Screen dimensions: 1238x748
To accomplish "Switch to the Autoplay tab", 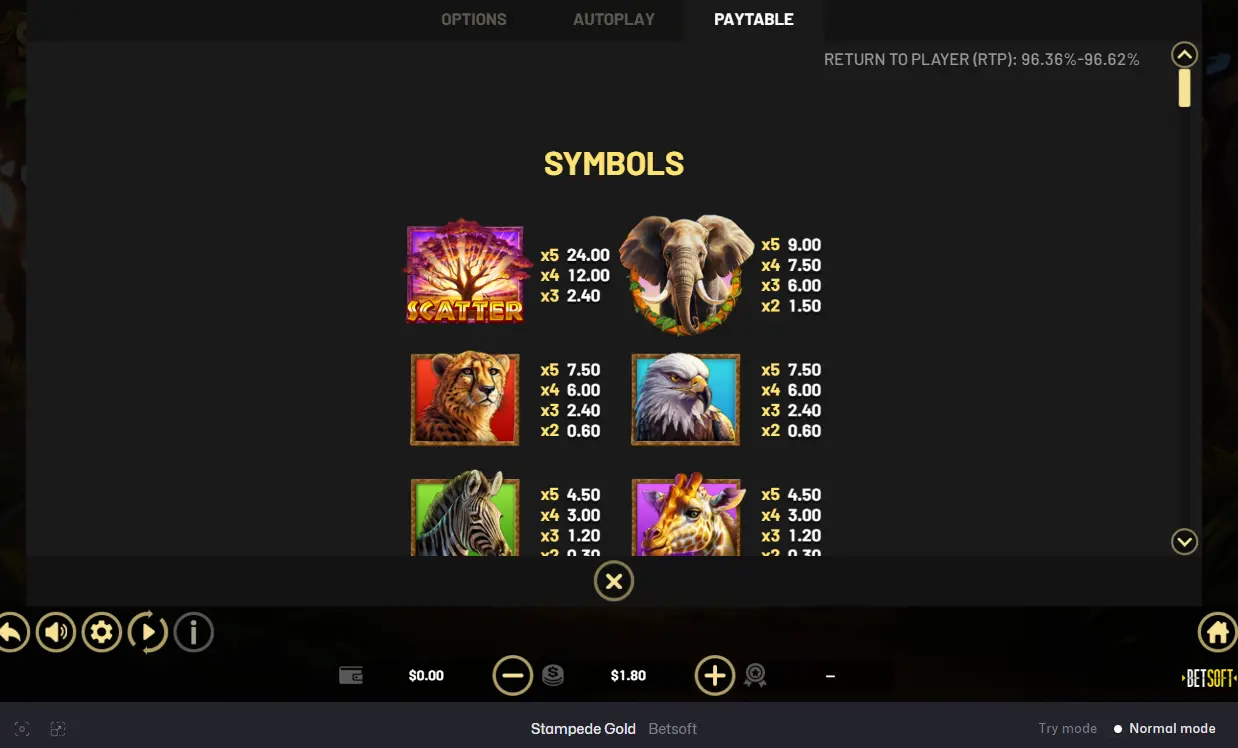I will [x=614, y=19].
